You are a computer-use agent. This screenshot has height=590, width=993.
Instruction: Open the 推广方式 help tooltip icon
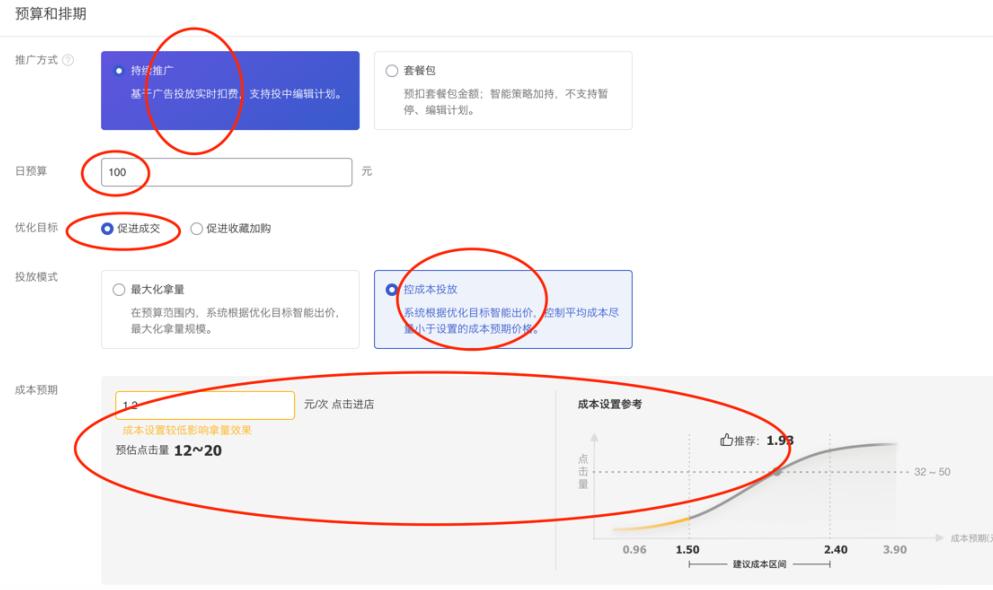(70, 62)
